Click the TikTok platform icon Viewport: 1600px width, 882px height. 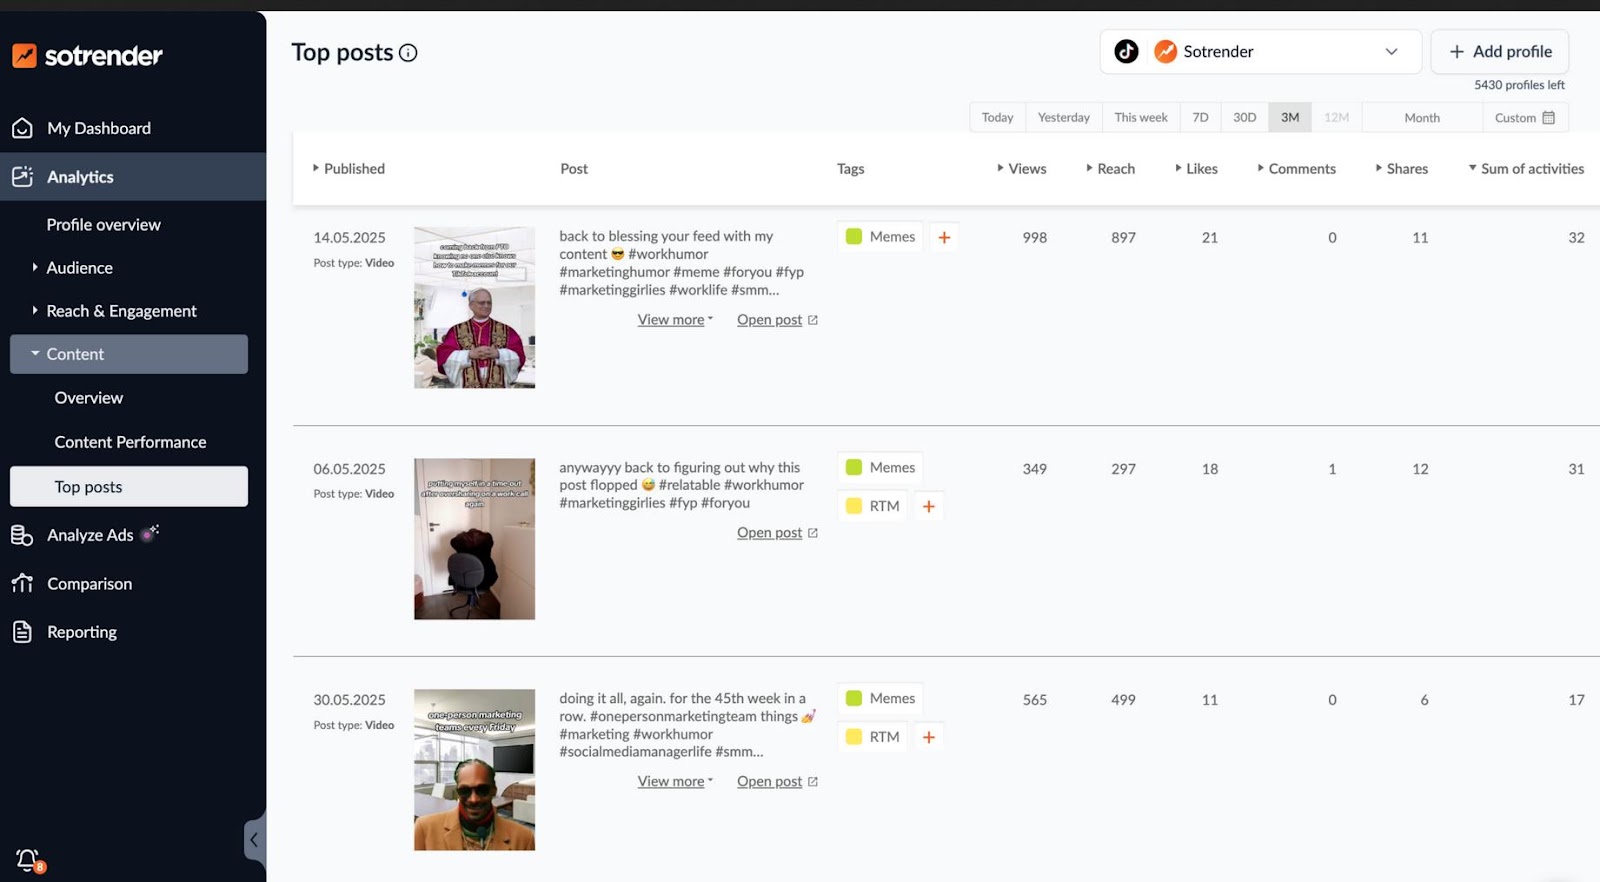pyautogui.click(x=1127, y=51)
